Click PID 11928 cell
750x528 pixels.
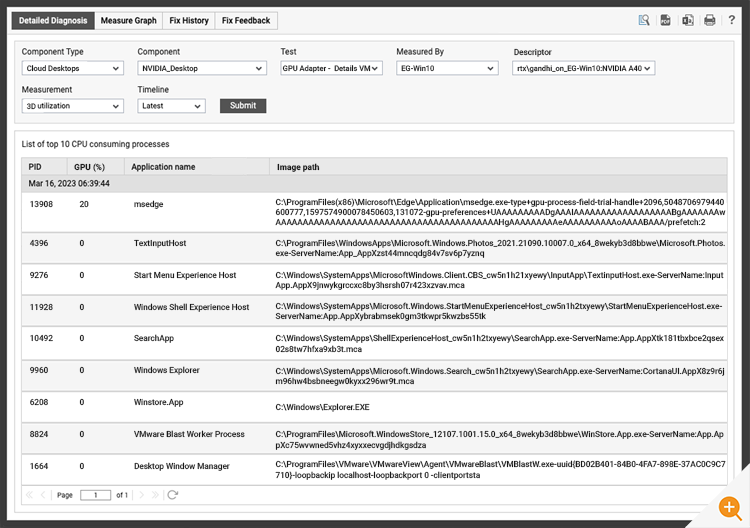click(41, 307)
